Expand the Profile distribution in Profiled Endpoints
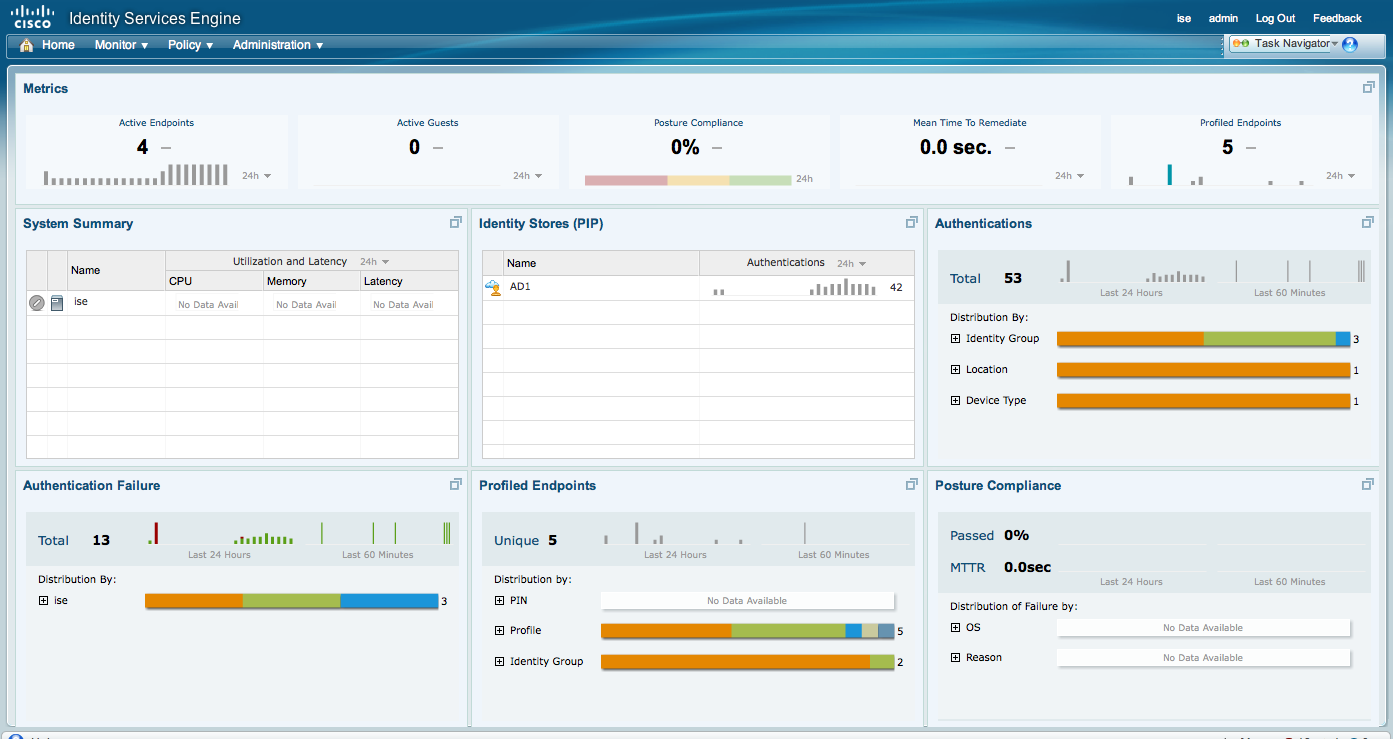The width and height of the screenshot is (1393, 739). 499,631
